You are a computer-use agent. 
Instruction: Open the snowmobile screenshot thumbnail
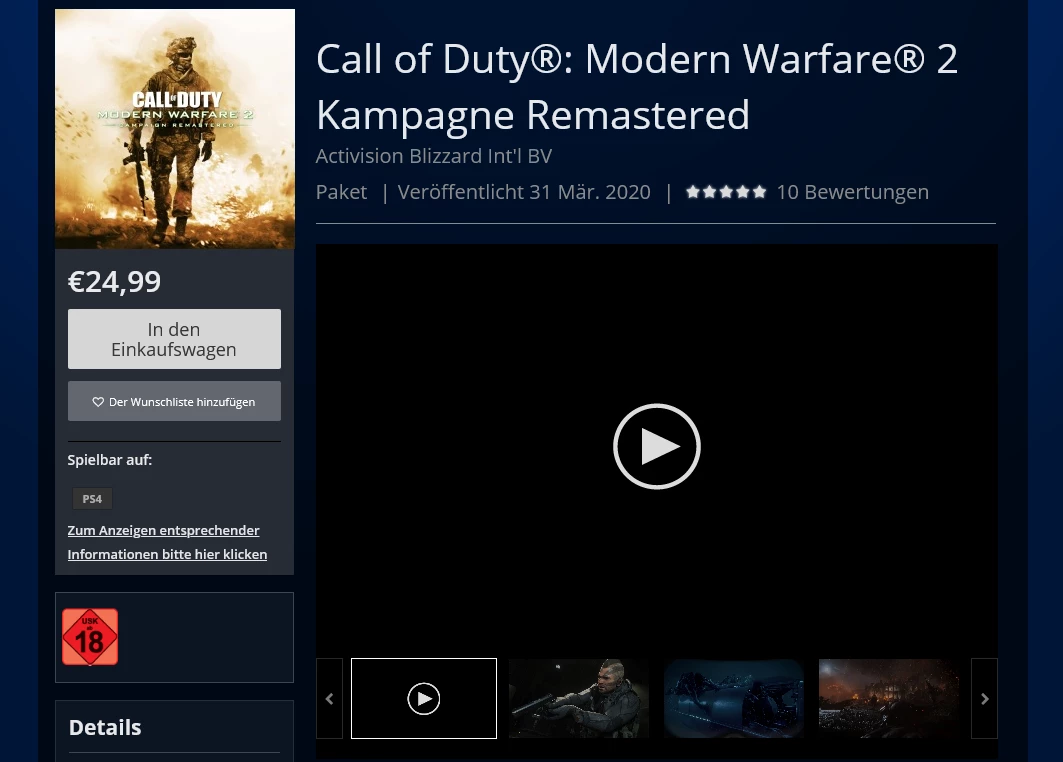[733, 698]
